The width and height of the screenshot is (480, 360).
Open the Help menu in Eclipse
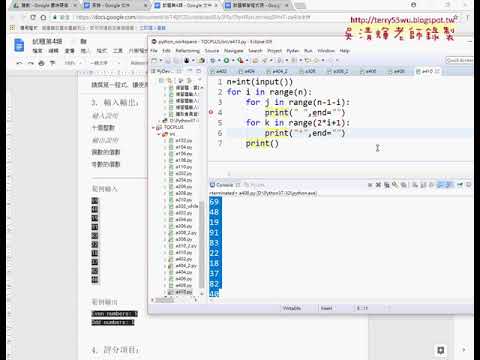point(344,51)
